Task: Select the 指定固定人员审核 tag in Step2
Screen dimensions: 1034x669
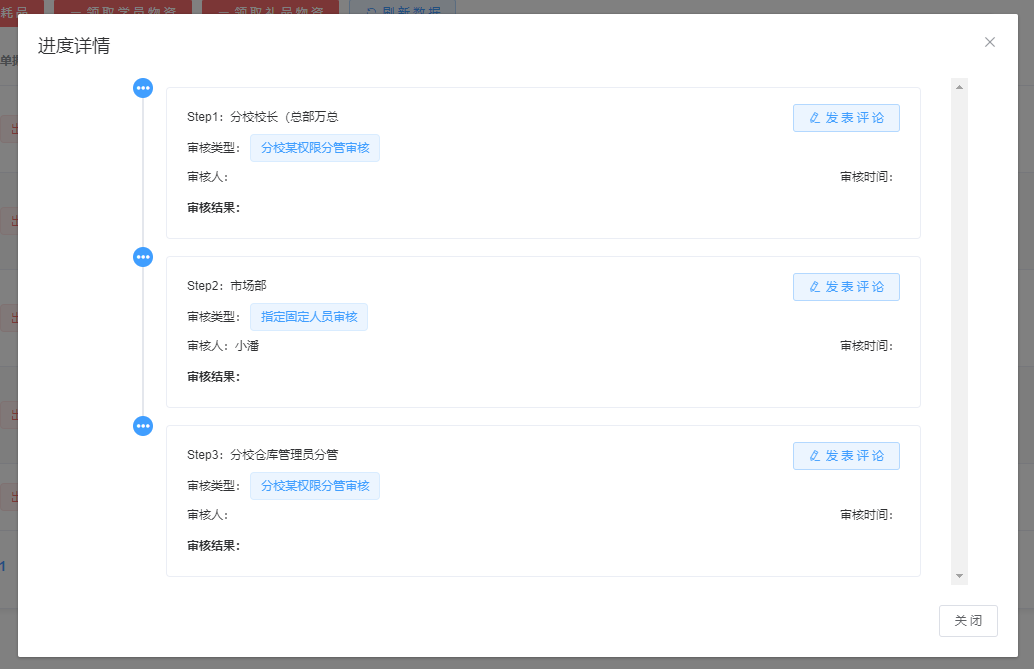Action: click(309, 317)
